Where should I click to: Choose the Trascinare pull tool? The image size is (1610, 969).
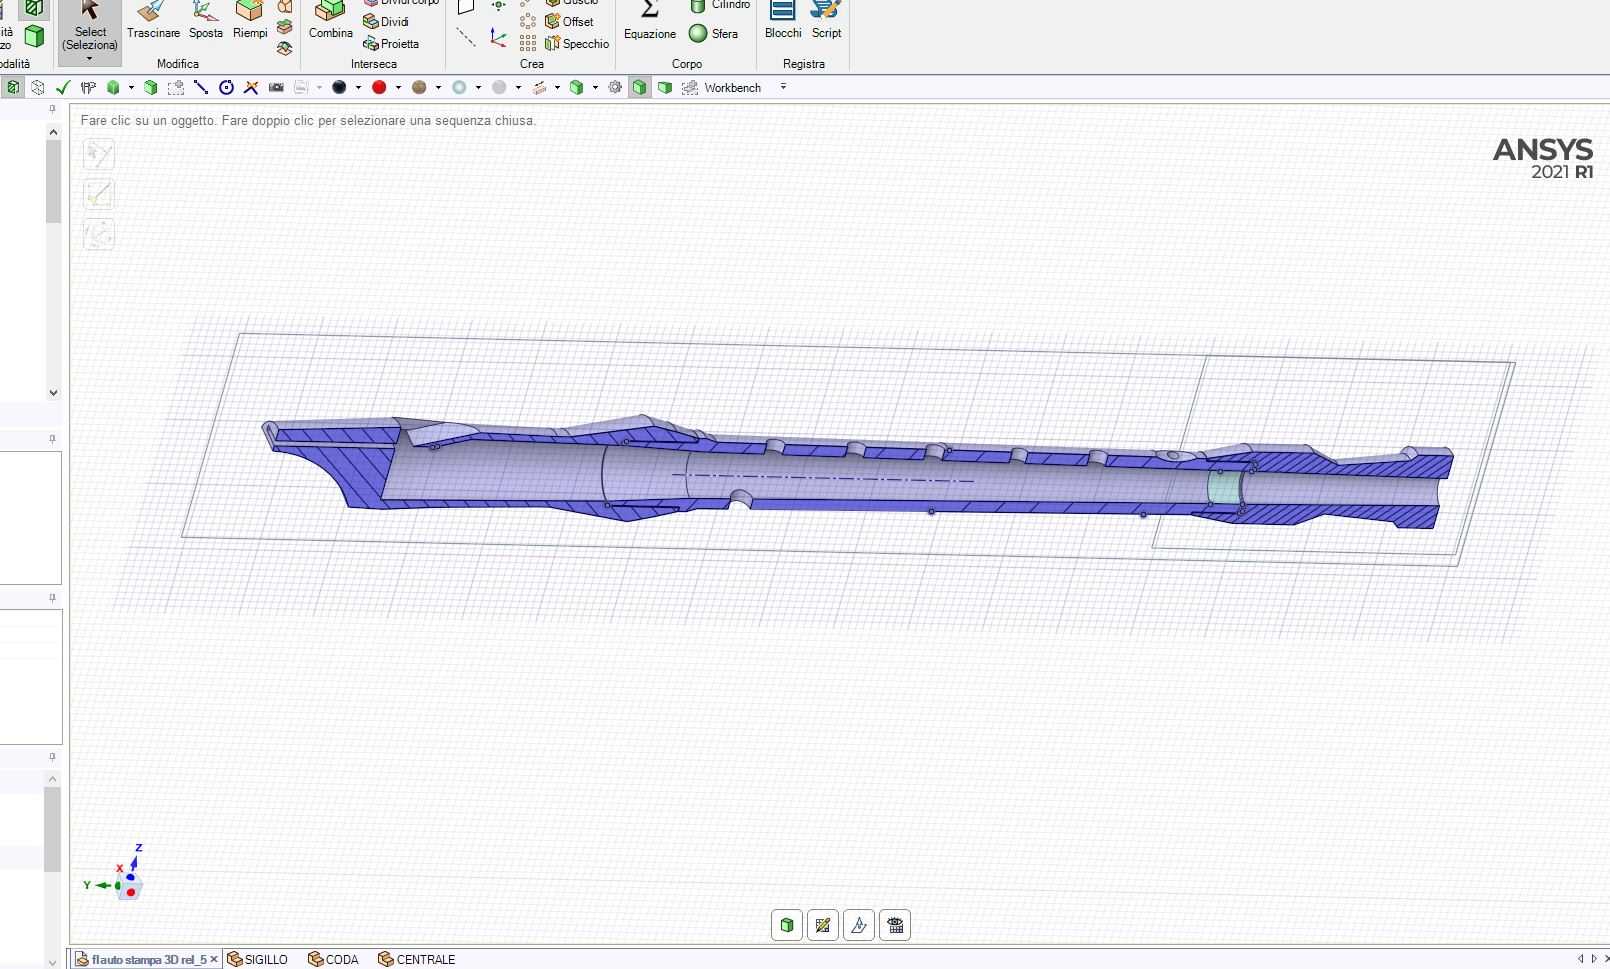(153, 22)
